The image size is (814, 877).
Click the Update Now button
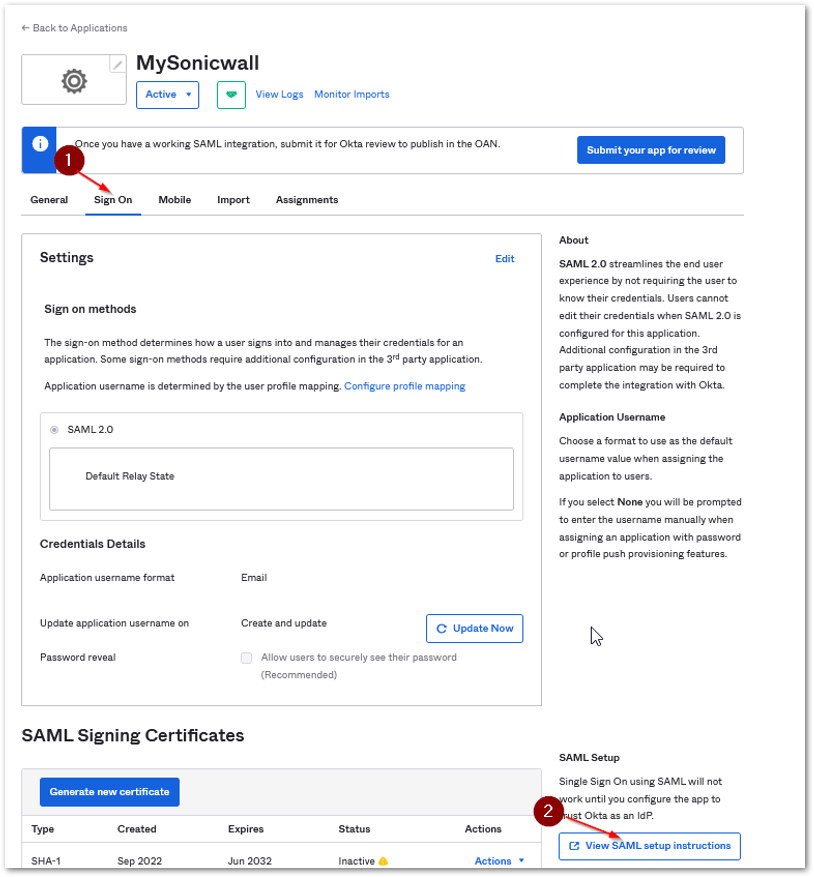pyautogui.click(x=474, y=628)
